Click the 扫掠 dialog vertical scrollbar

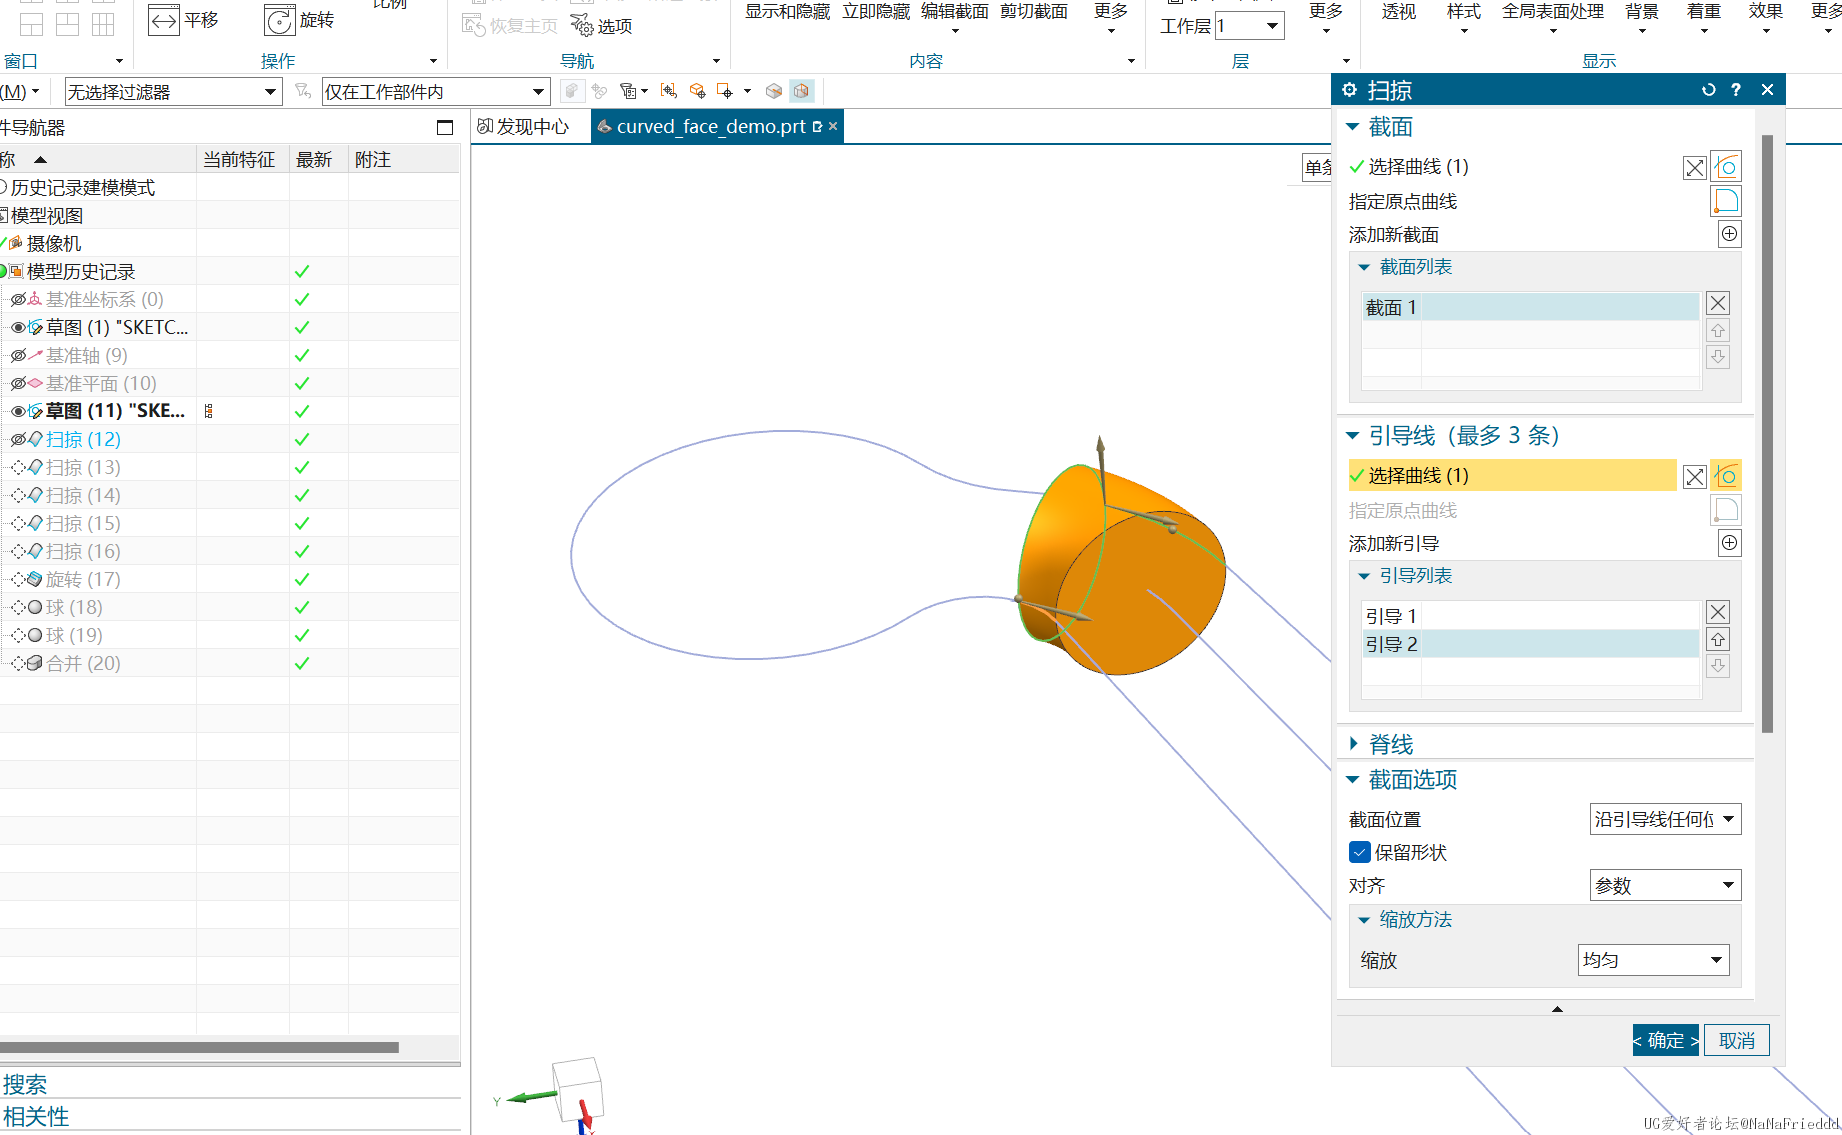click(1767, 433)
